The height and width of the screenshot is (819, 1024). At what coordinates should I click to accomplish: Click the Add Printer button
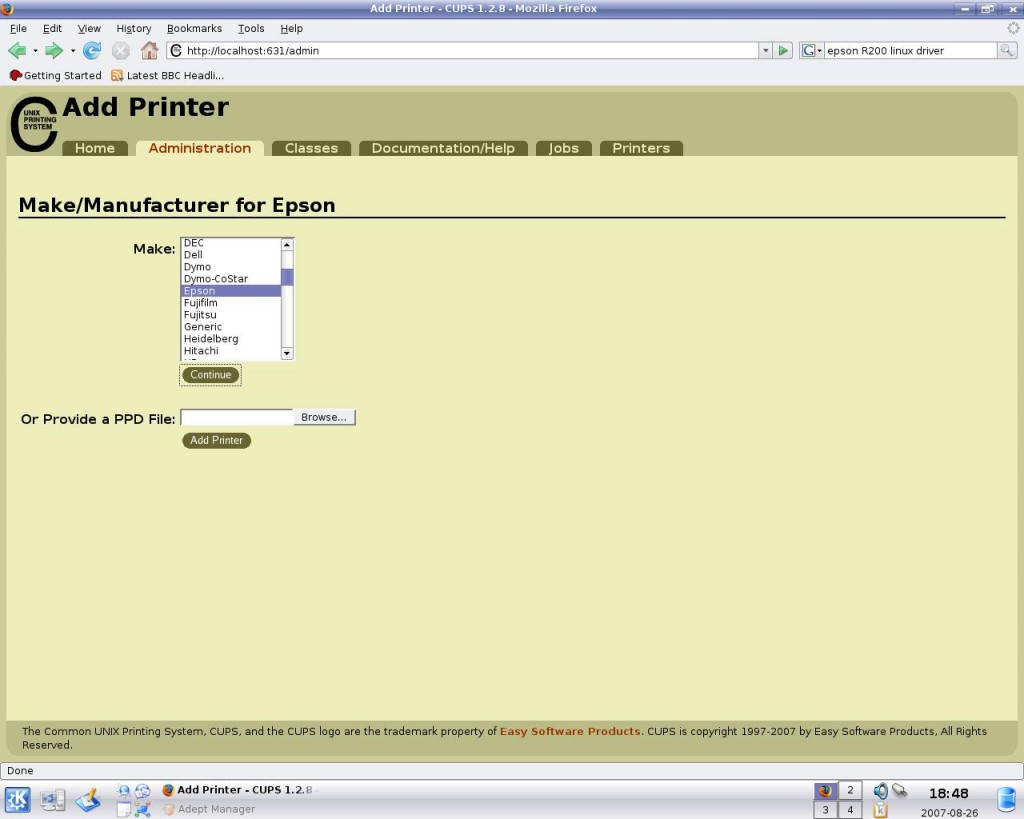[x=216, y=440]
